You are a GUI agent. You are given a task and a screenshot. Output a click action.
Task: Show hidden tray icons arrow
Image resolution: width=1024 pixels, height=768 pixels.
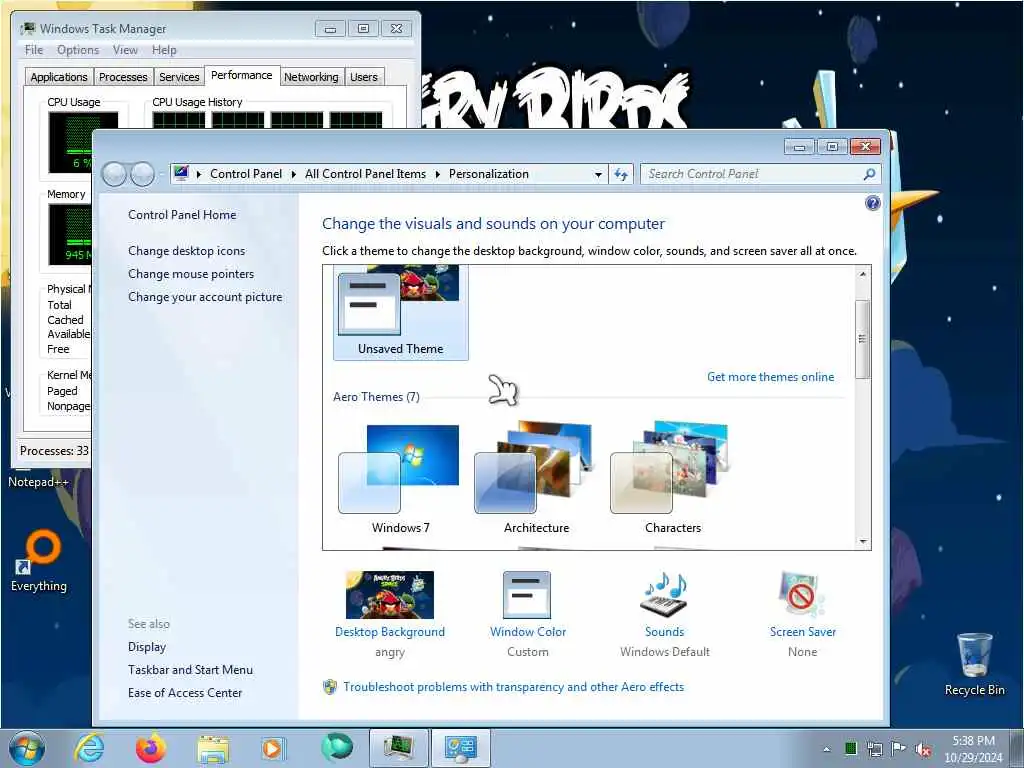(x=827, y=750)
